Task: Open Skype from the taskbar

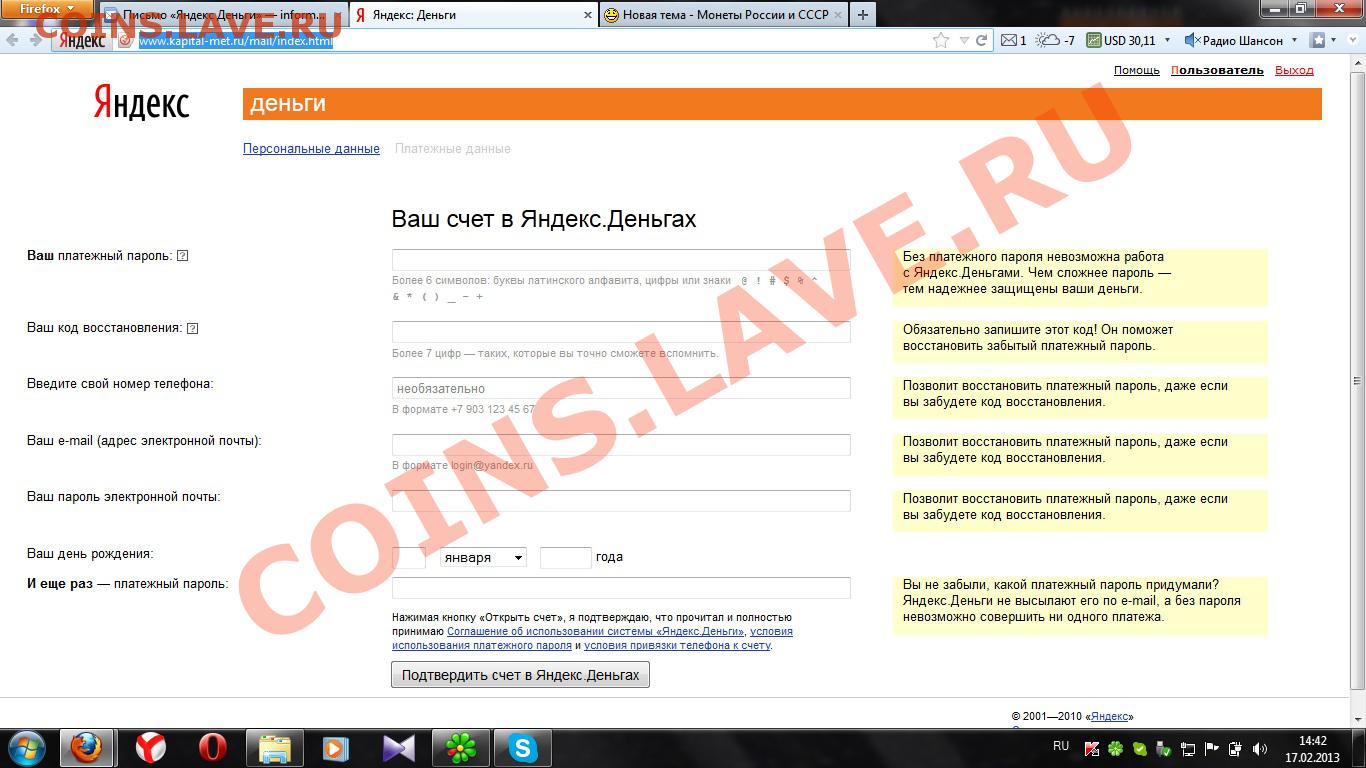Action: coord(522,748)
